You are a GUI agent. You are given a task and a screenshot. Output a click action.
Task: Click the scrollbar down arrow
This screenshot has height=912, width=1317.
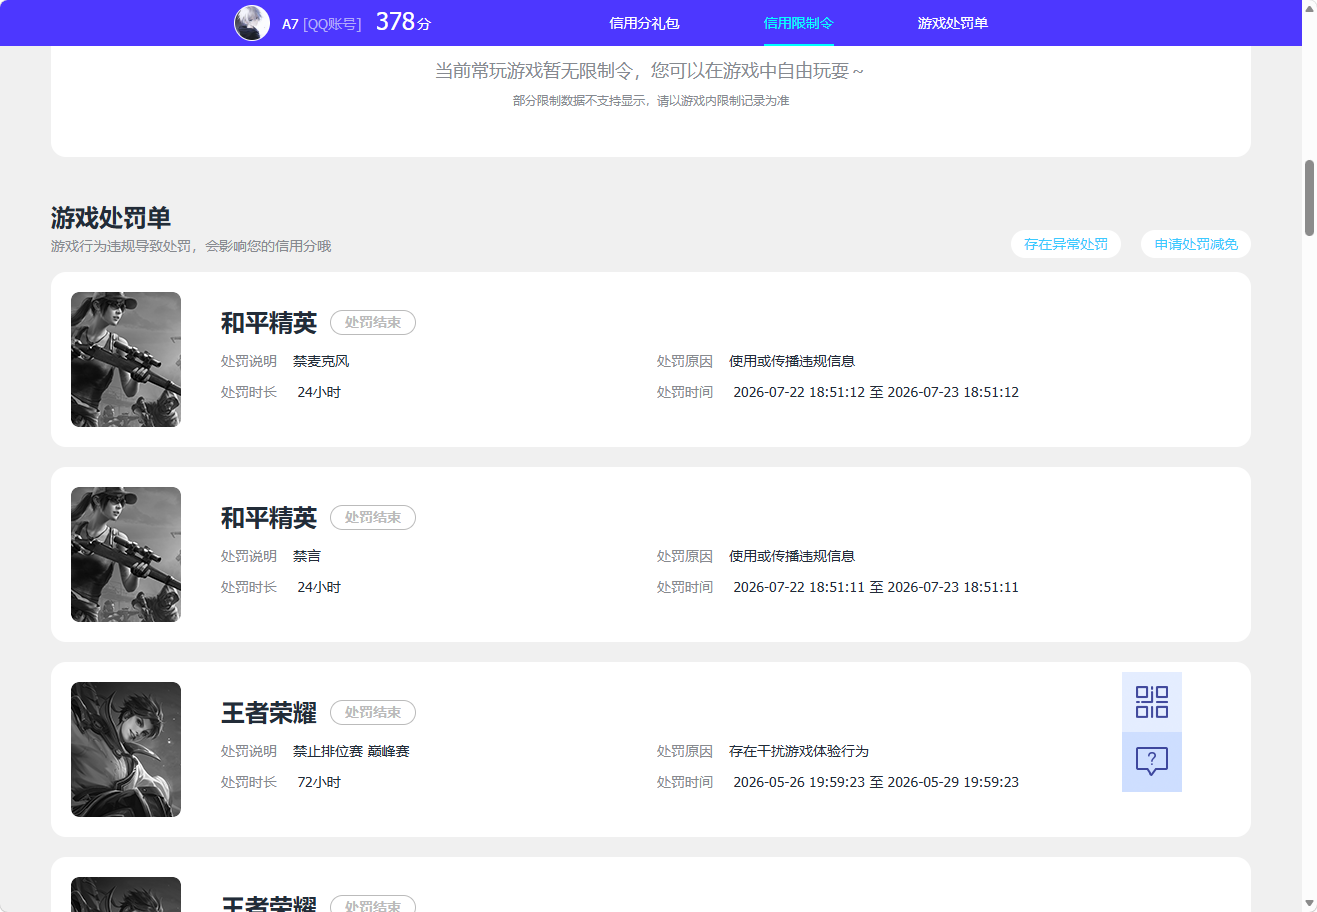pyautogui.click(x=1309, y=904)
